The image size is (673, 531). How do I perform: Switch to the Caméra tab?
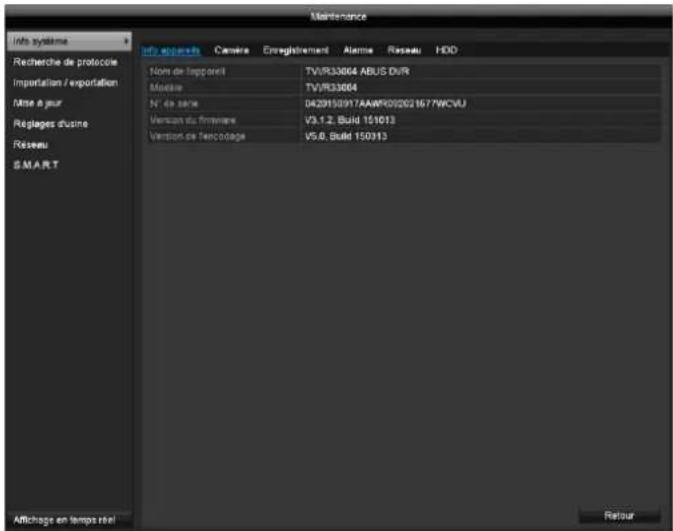pos(231,51)
